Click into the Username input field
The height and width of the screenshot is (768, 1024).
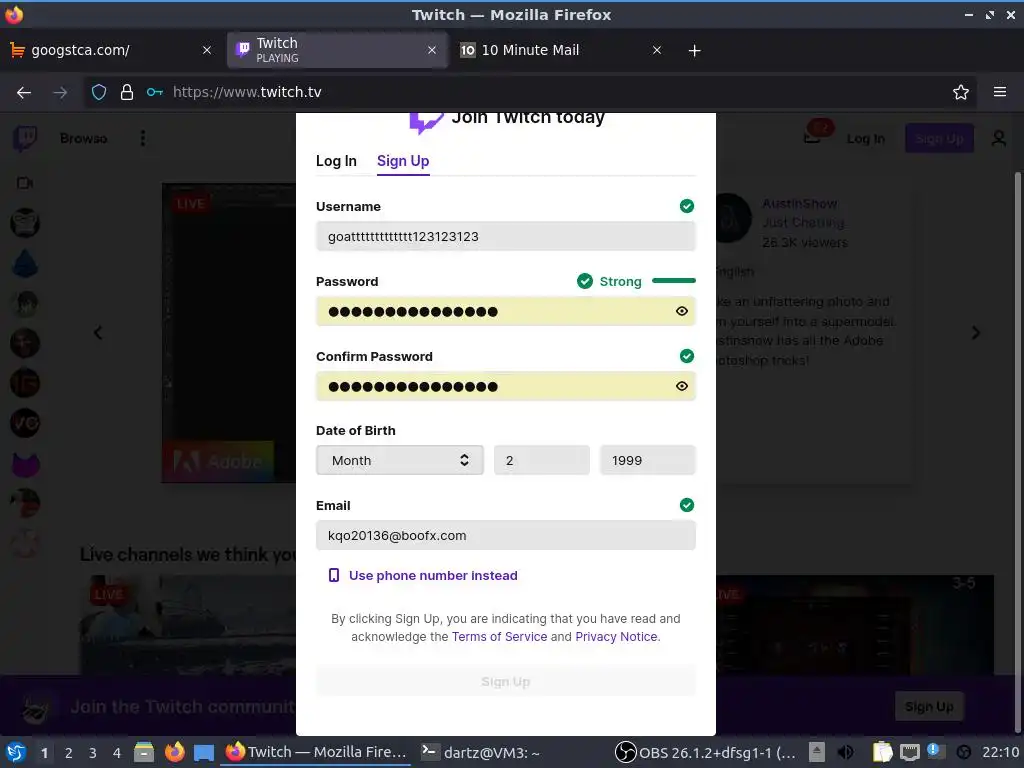(505, 236)
